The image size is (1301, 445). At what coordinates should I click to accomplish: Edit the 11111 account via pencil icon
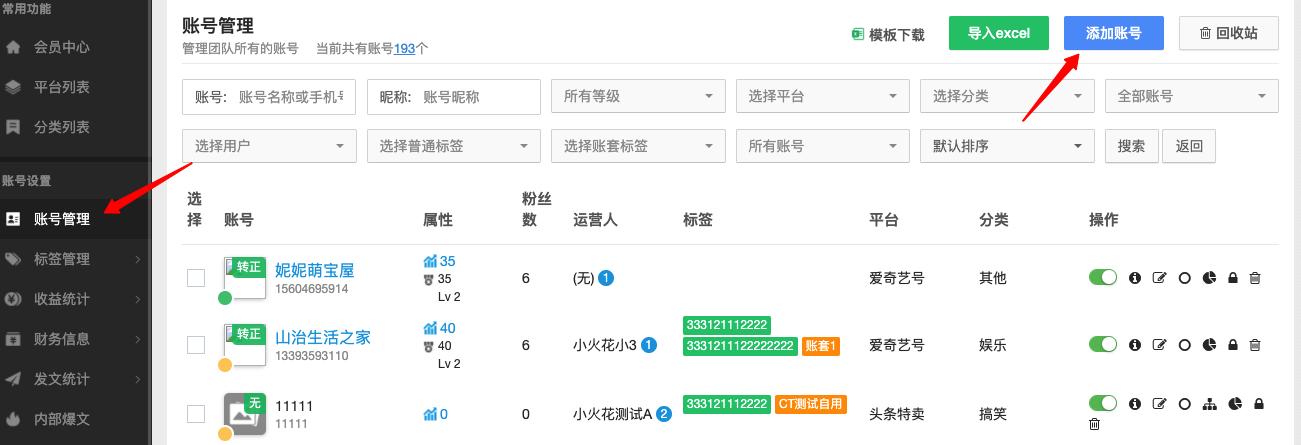(x=1160, y=404)
